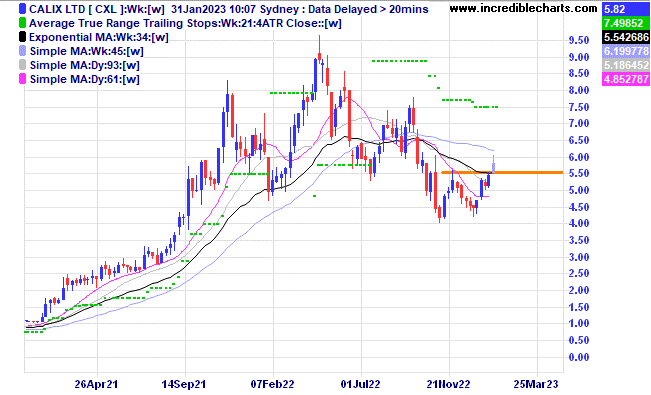Click the 8.00 price axis label
Screen dimensions: 651x395
tap(579, 90)
